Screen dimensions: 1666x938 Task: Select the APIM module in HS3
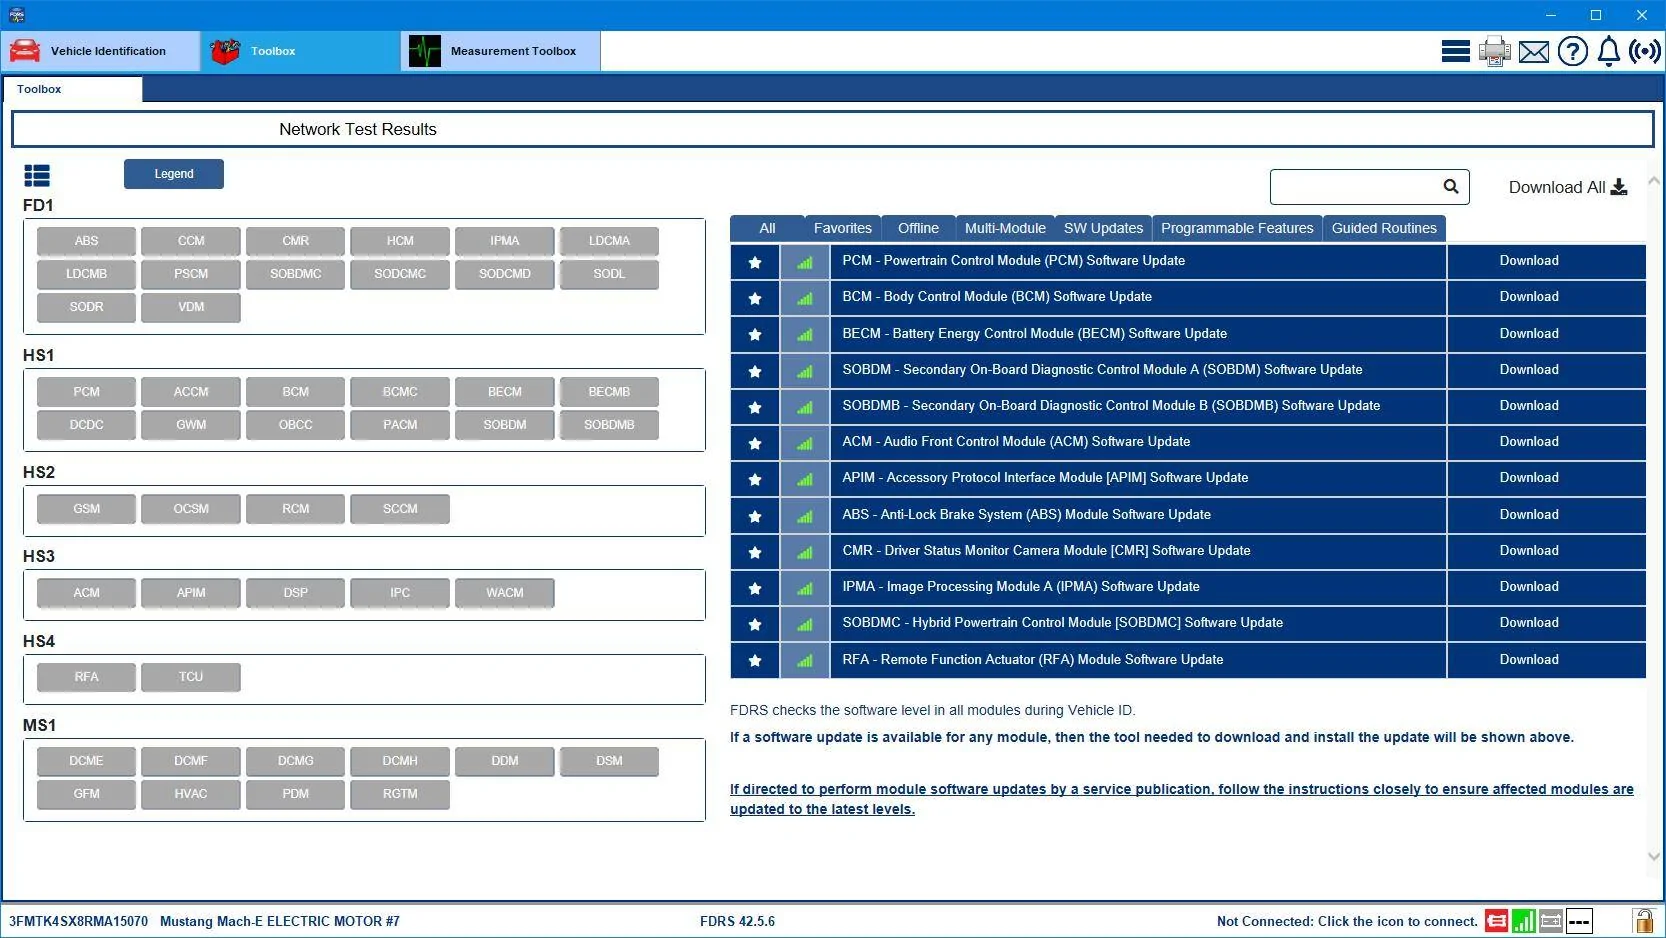pos(191,593)
